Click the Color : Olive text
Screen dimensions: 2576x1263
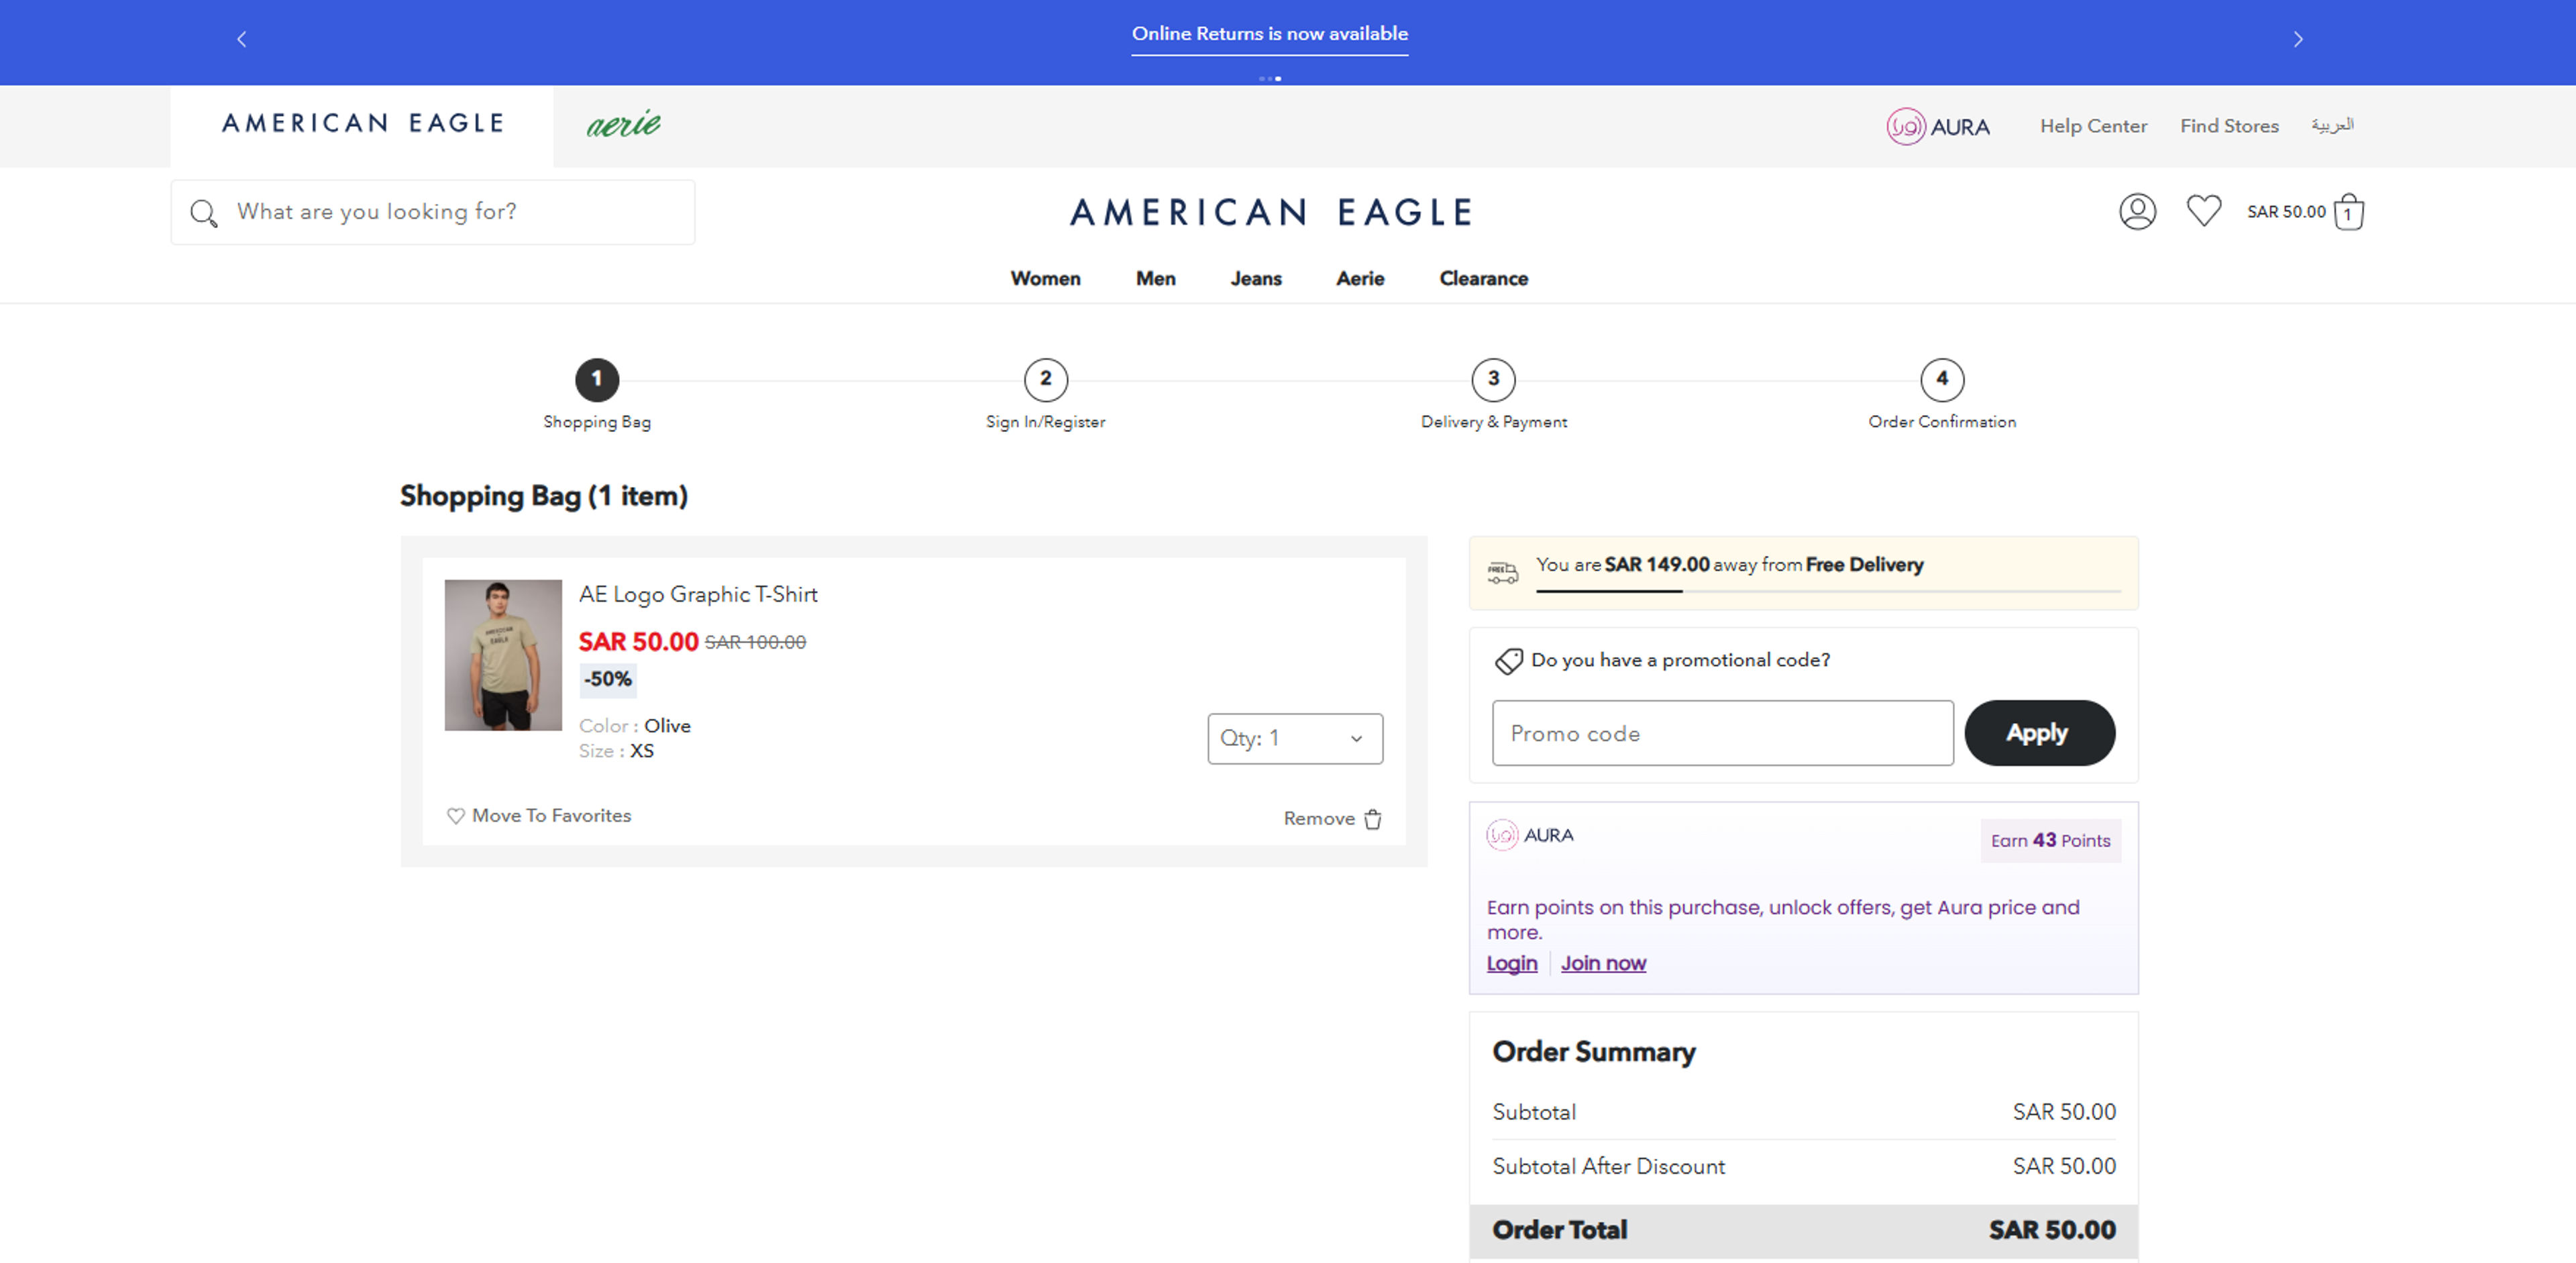(x=634, y=726)
